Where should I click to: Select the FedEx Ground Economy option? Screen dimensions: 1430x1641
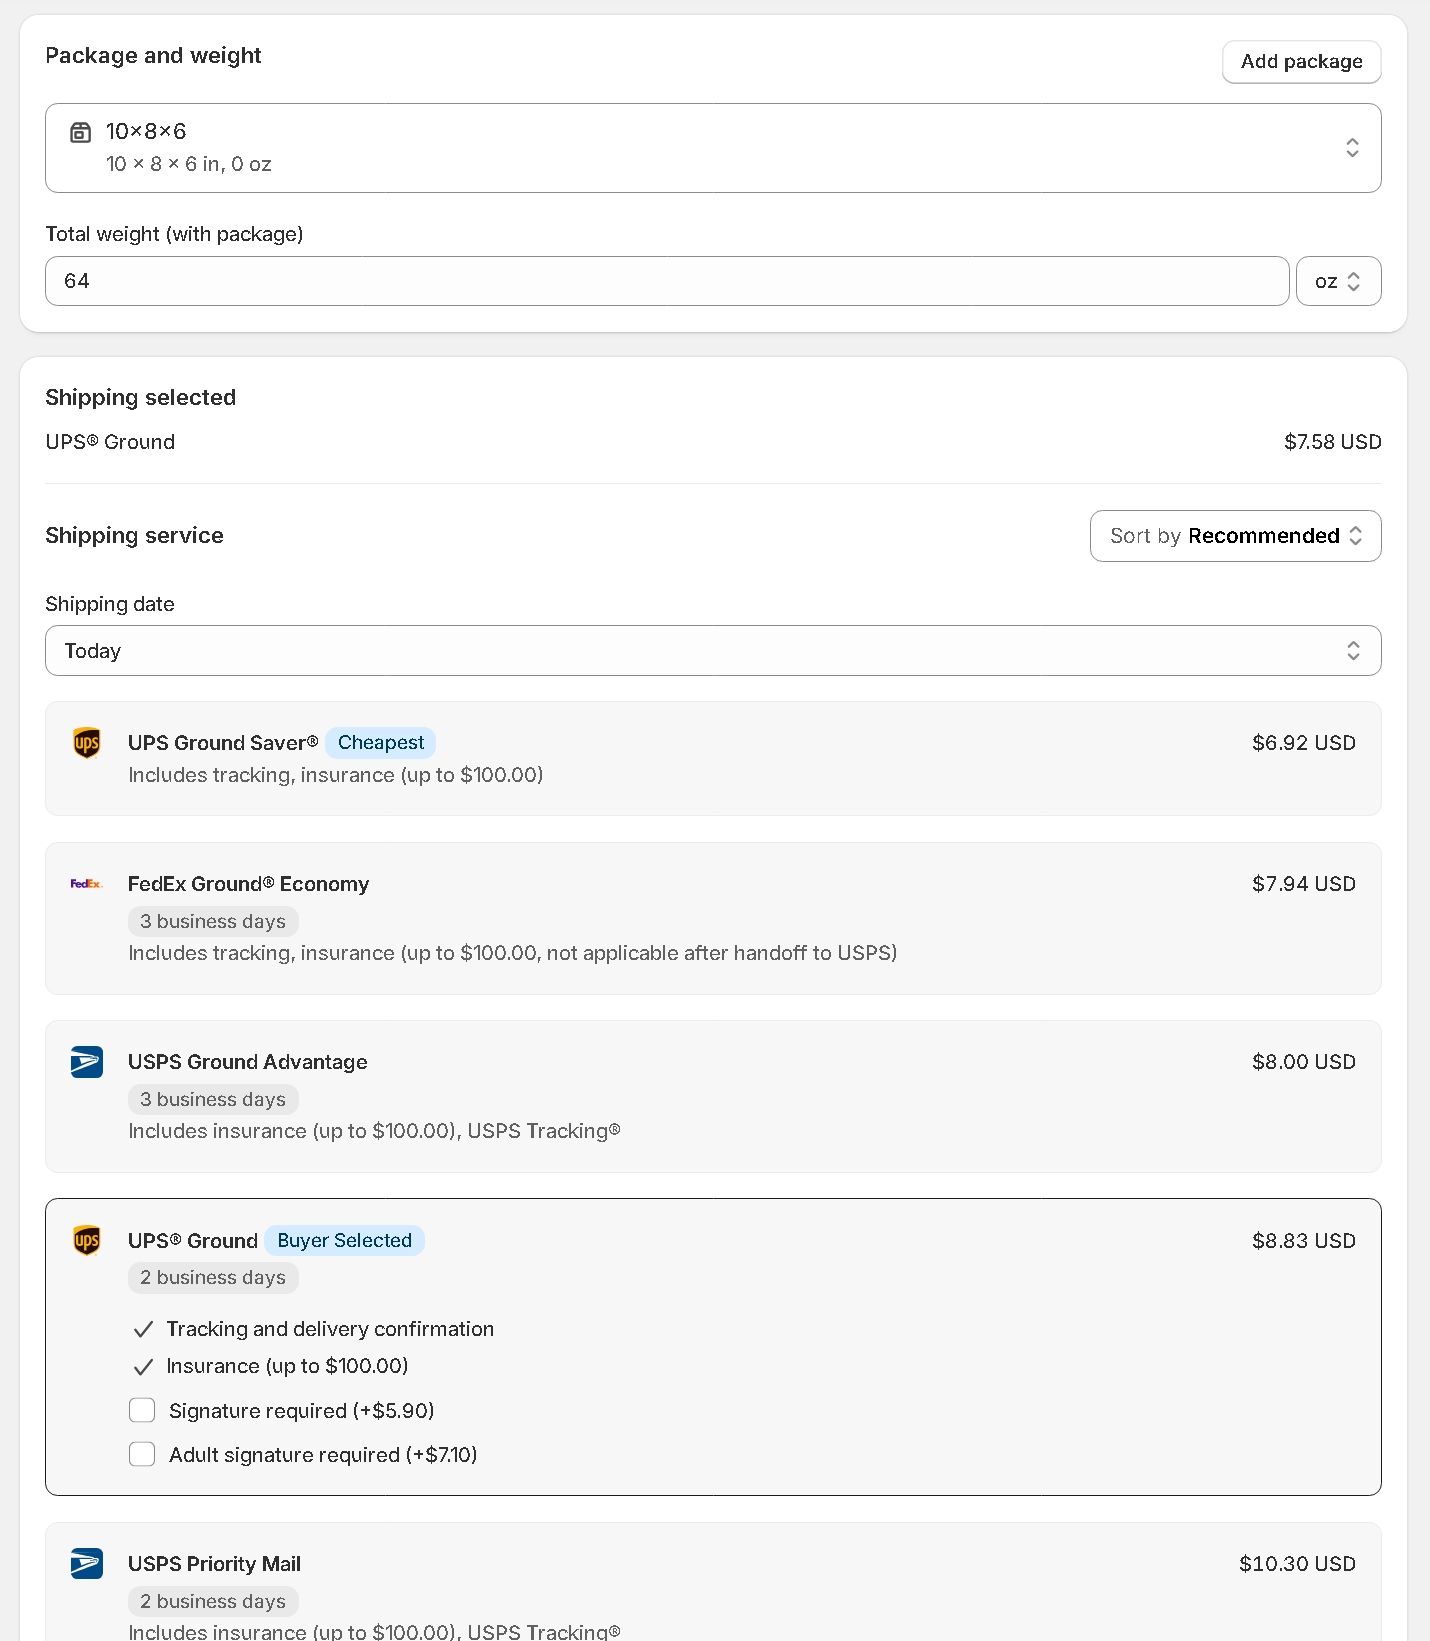(x=712, y=918)
